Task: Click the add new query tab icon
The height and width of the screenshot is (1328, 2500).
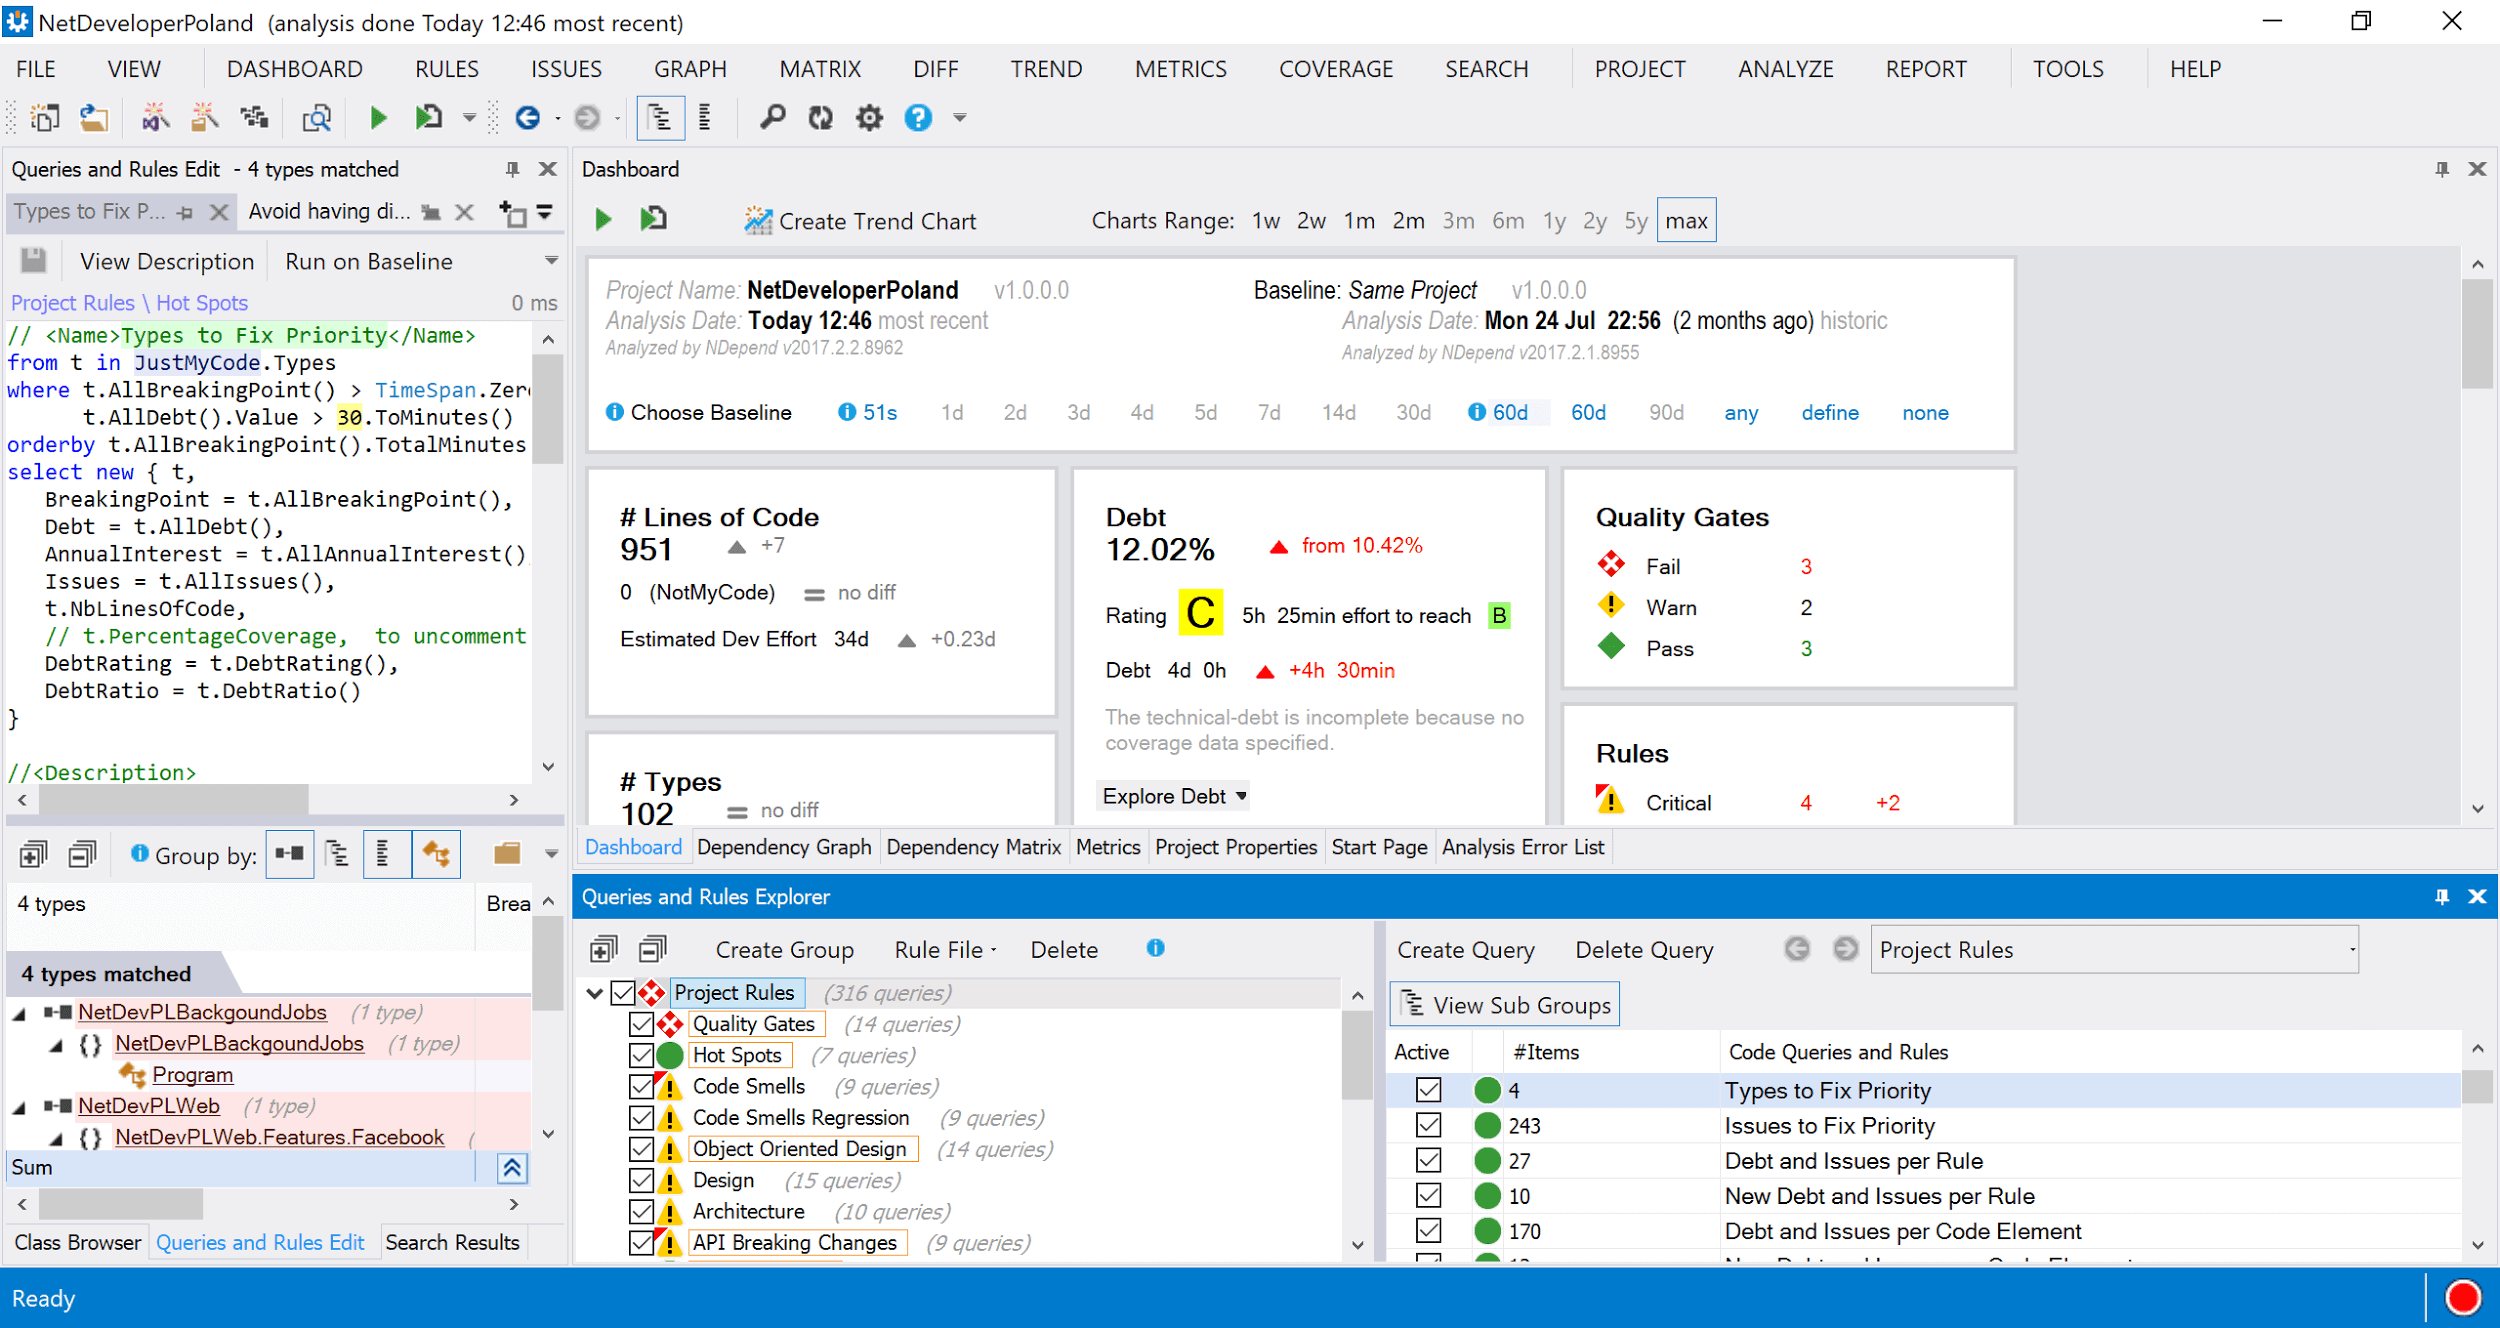Action: pyautogui.click(x=513, y=212)
